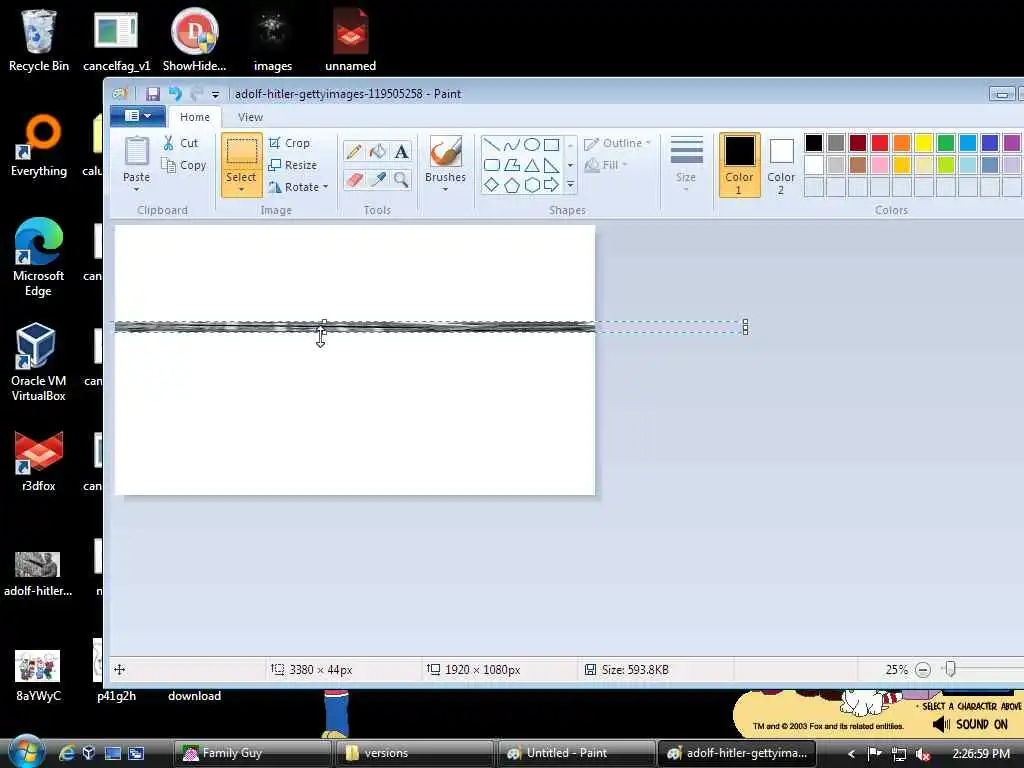
Task: Select the Color 2 box
Action: tap(781, 165)
